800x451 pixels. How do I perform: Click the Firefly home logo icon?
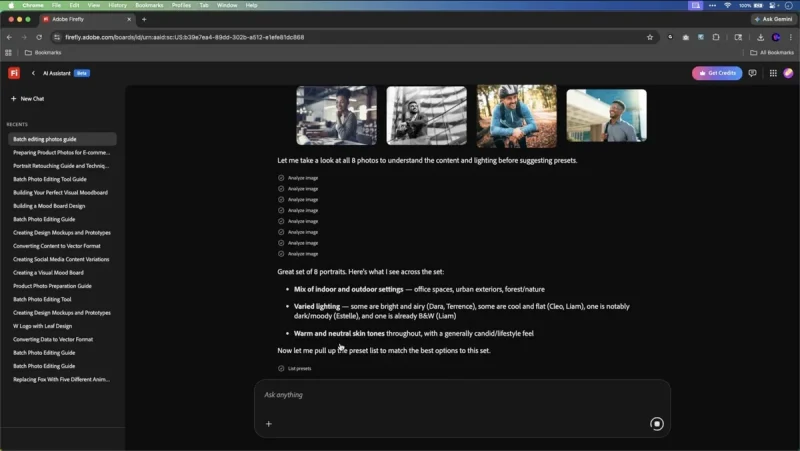14,73
